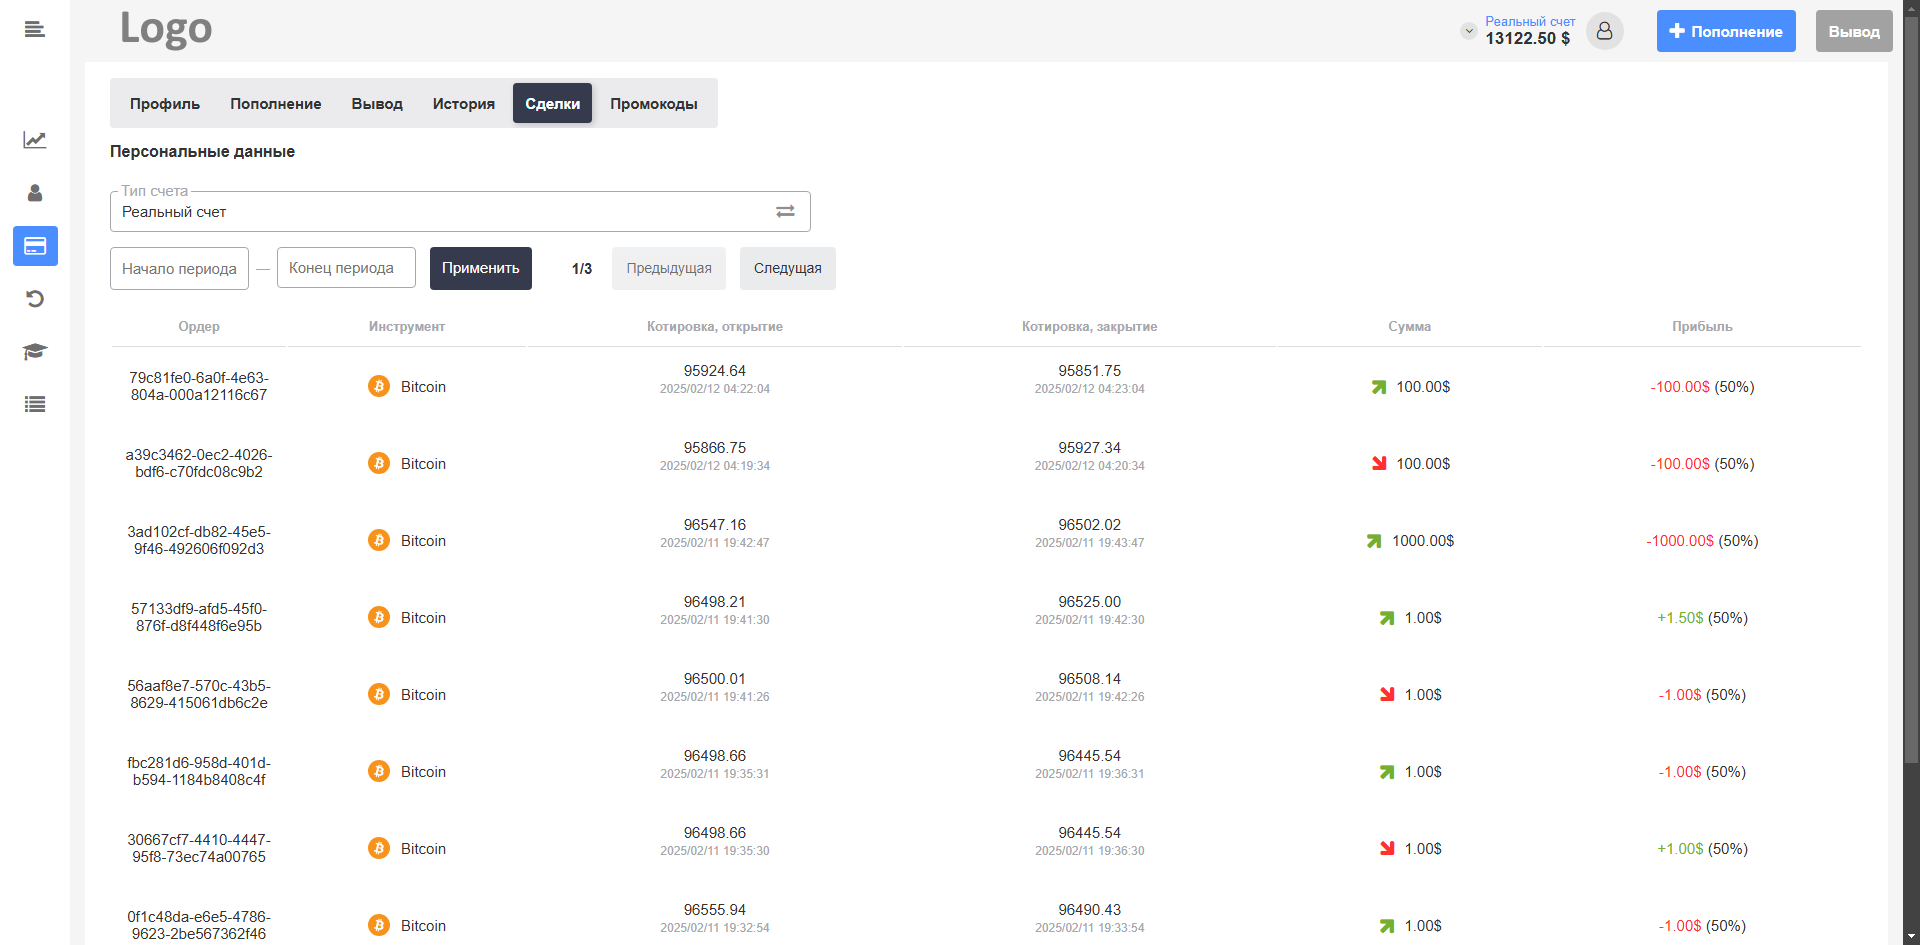Open the account type dropdown
The height and width of the screenshot is (945, 1920).
click(440, 212)
